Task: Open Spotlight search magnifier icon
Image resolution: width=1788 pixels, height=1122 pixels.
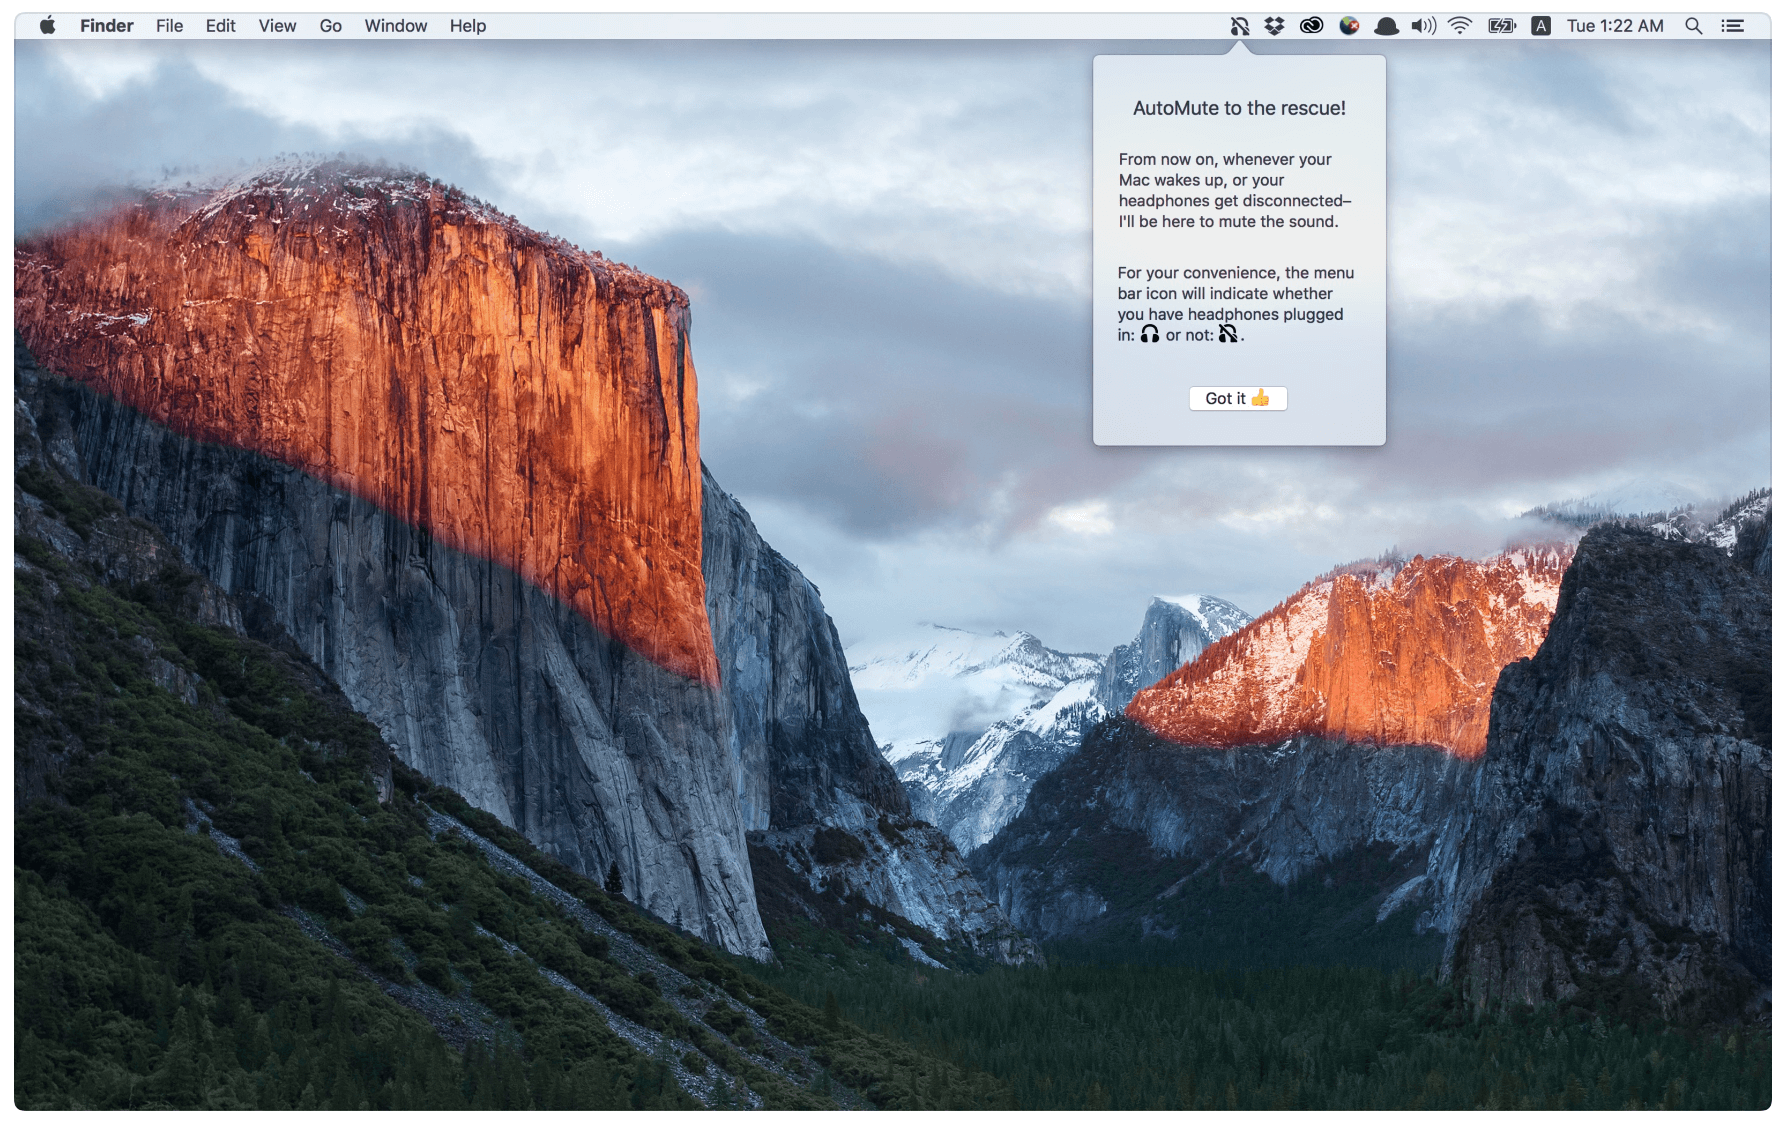Action: tap(1693, 26)
